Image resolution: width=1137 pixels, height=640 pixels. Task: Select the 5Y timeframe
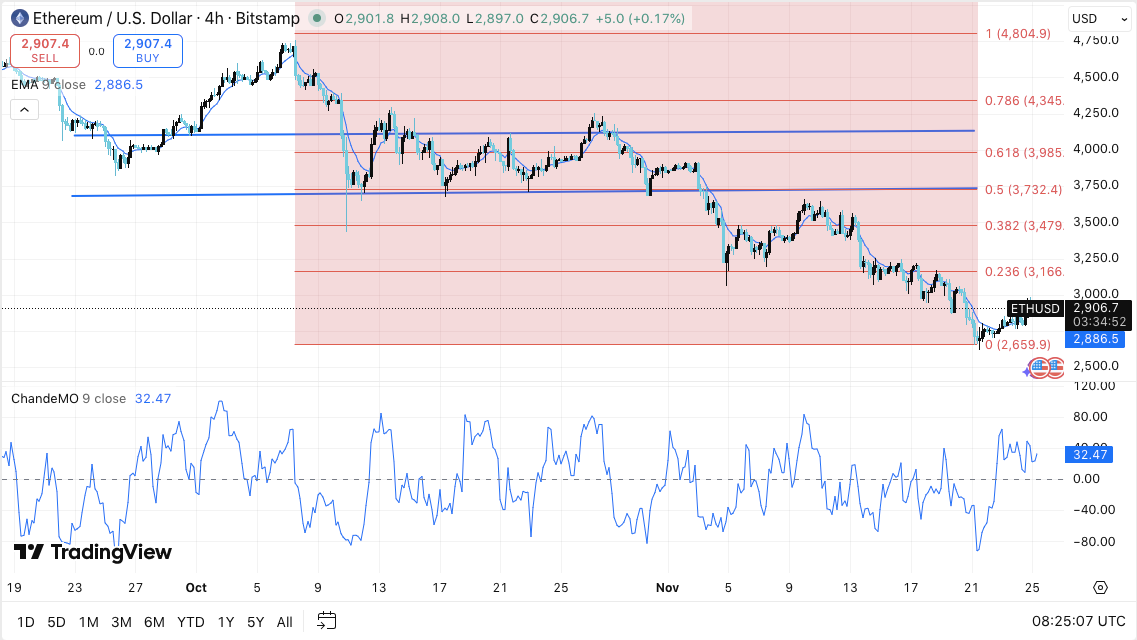click(x=255, y=621)
